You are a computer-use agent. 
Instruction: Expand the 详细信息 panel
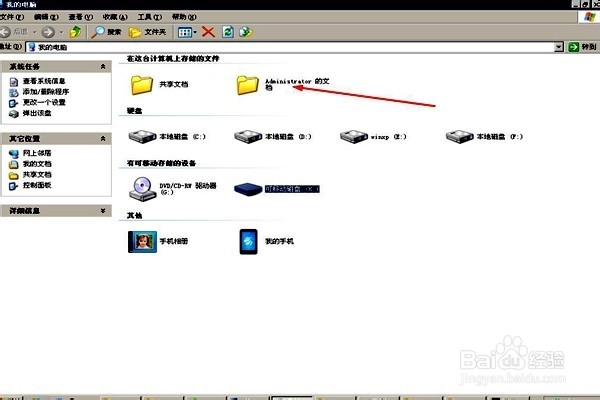103,211
